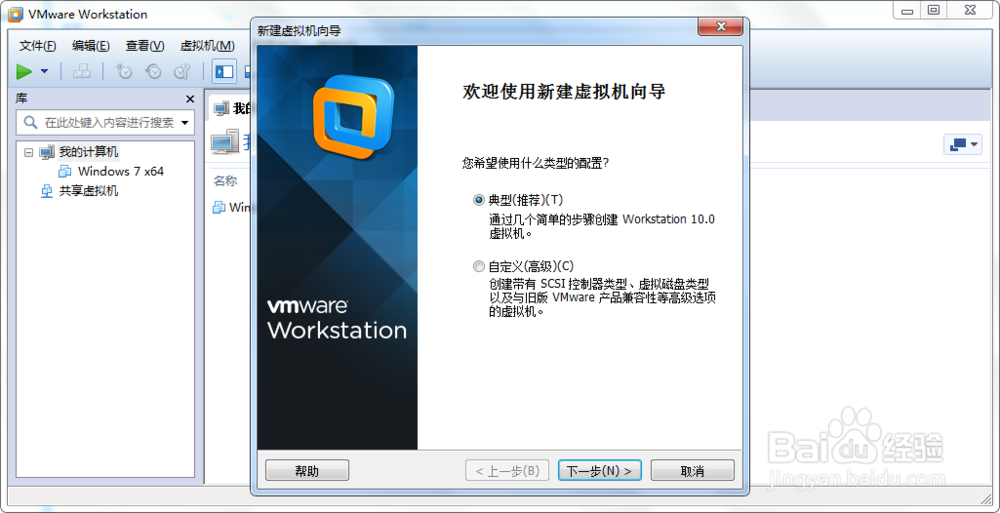The width and height of the screenshot is (1000, 513).
Task: Click the revert snapshot toolbar icon
Action: [x=153, y=71]
